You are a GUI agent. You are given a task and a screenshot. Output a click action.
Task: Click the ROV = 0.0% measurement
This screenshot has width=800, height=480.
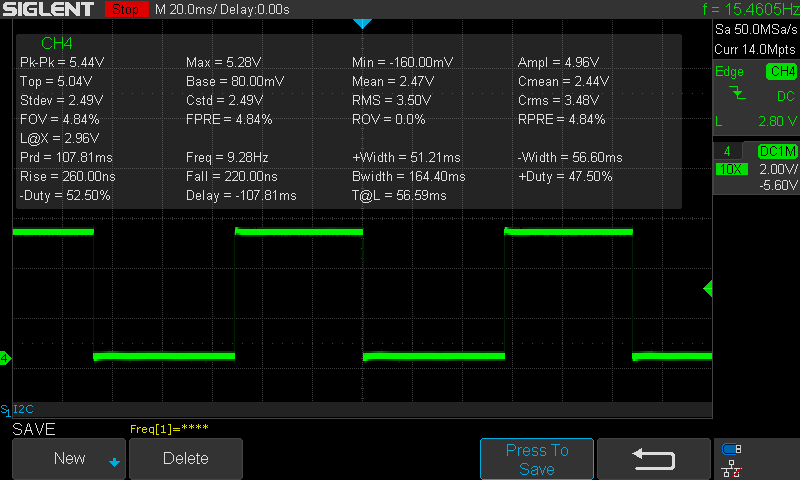388,119
